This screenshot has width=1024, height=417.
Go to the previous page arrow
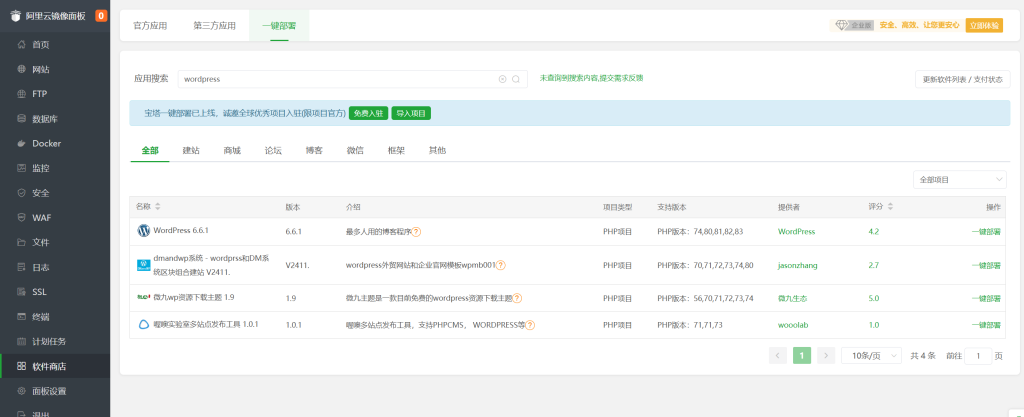click(x=778, y=356)
